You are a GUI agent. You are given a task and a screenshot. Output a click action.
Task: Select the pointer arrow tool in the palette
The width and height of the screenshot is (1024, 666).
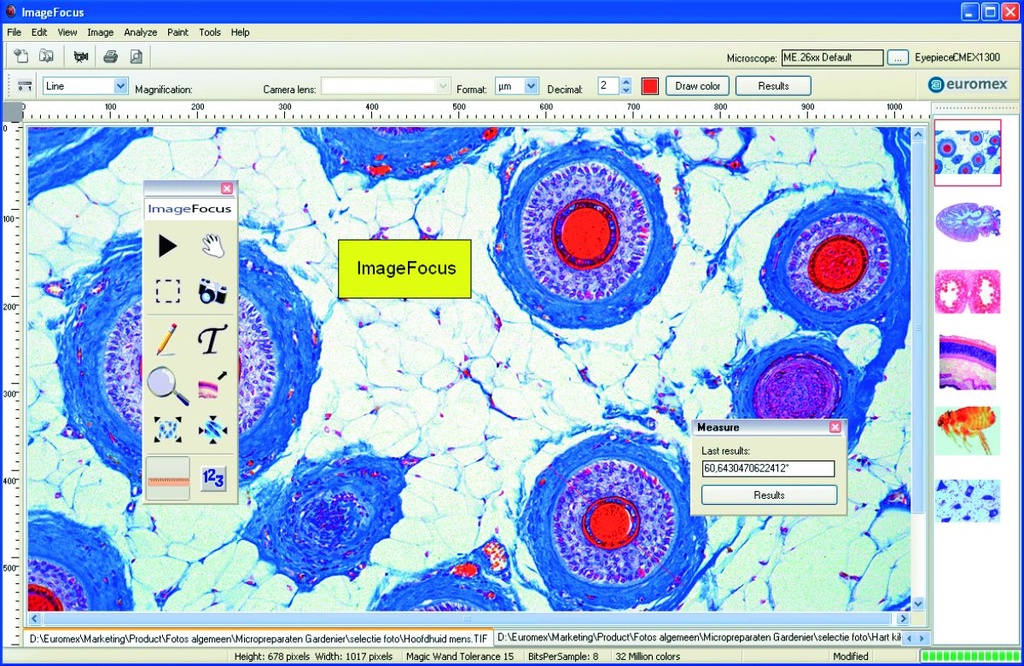pos(167,246)
